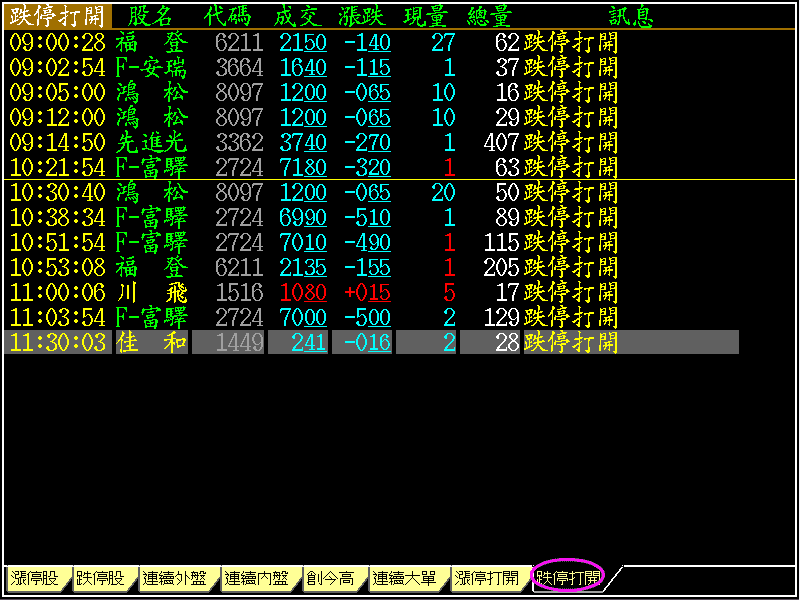Open the 創今高 tab

click(332, 578)
